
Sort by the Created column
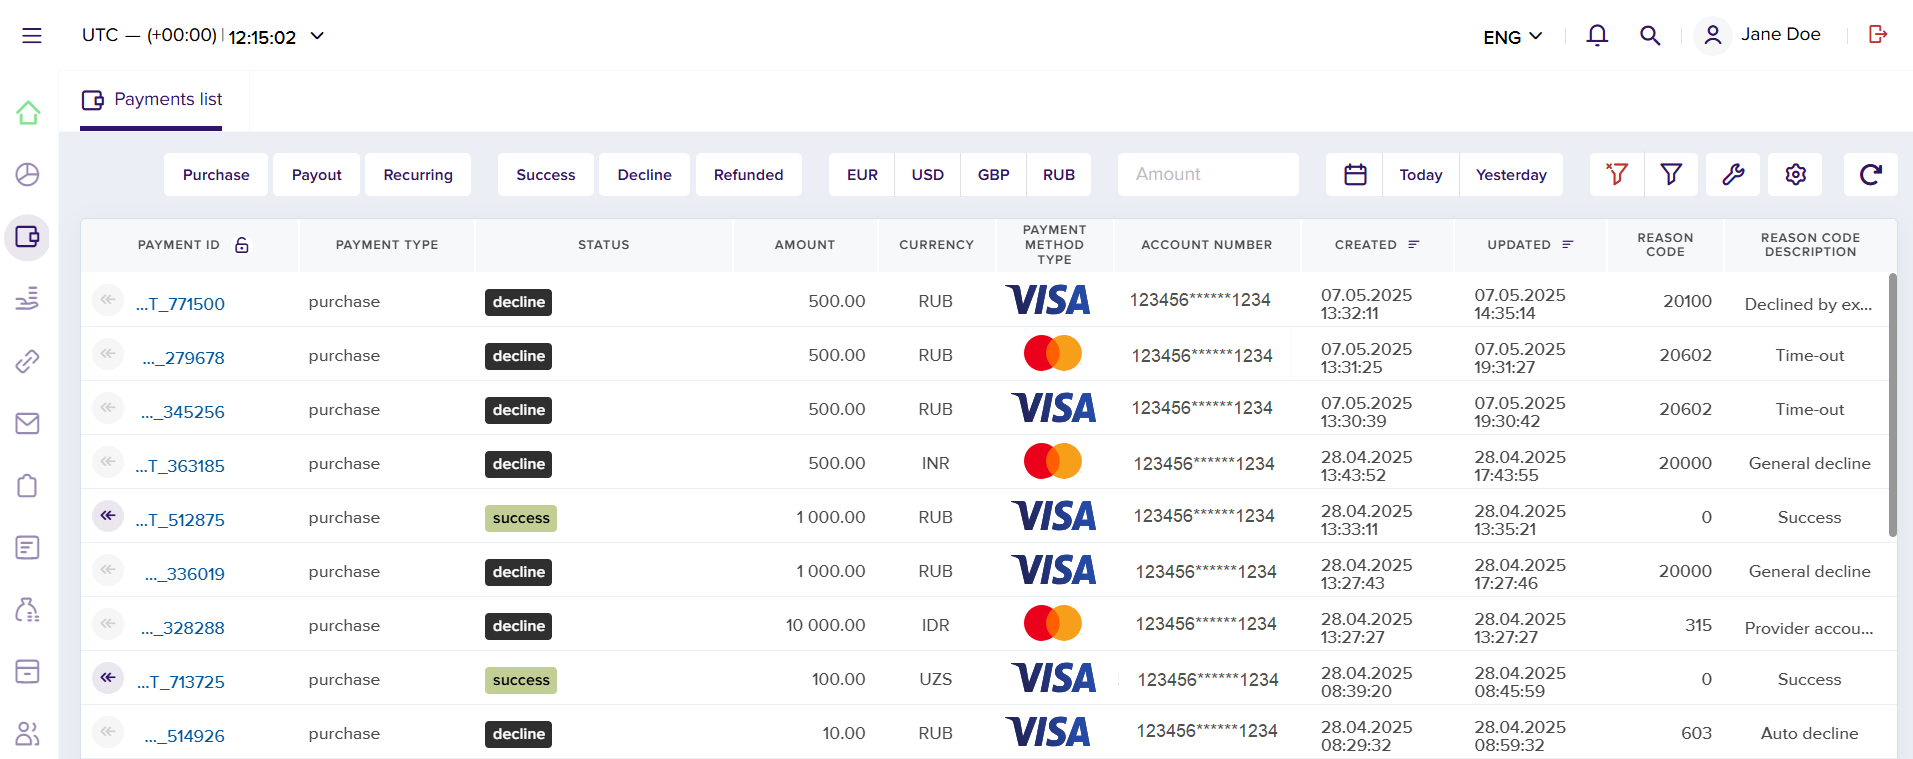click(1377, 245)
